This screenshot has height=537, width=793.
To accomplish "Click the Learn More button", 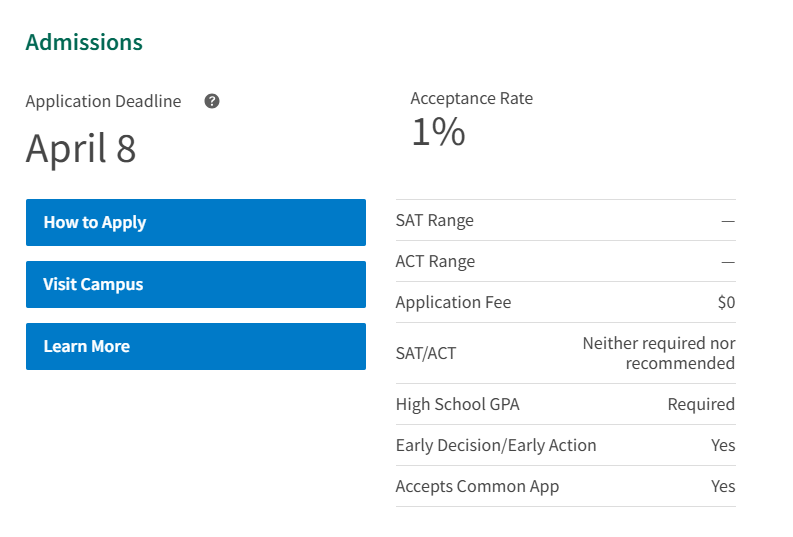I will click(x=195, y=346).
